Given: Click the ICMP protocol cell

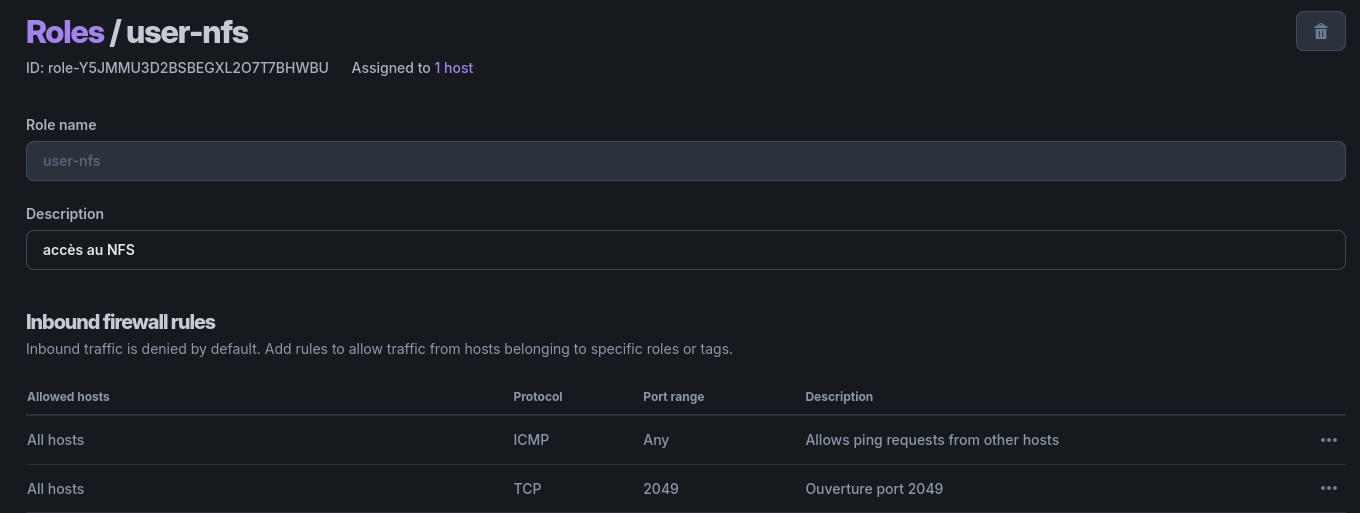Looking at the screenshot, I should click(x=531, y=440).
